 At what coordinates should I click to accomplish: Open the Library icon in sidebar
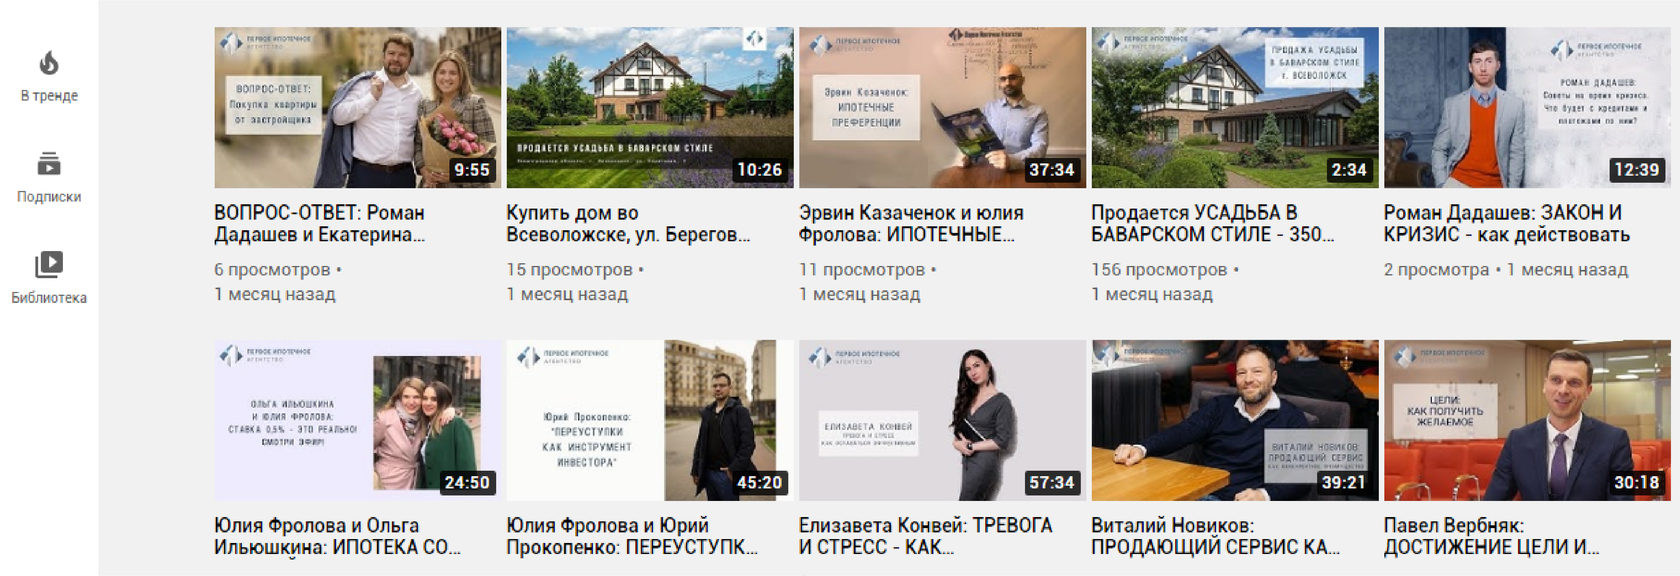(49, 264)
